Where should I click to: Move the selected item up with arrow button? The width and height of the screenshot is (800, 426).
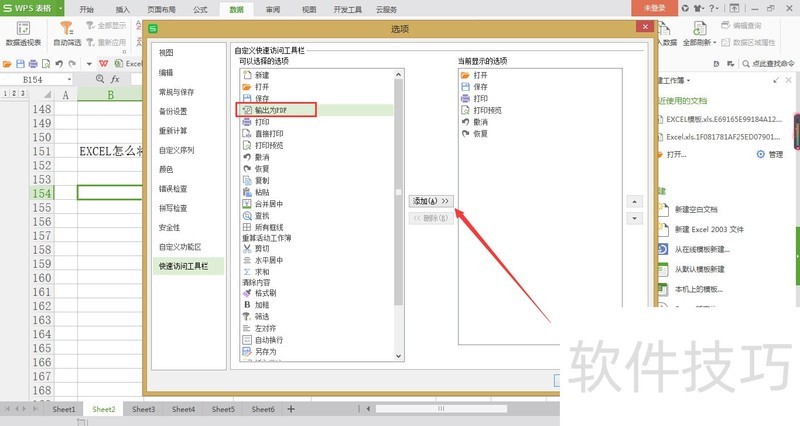tap(634, 202)
